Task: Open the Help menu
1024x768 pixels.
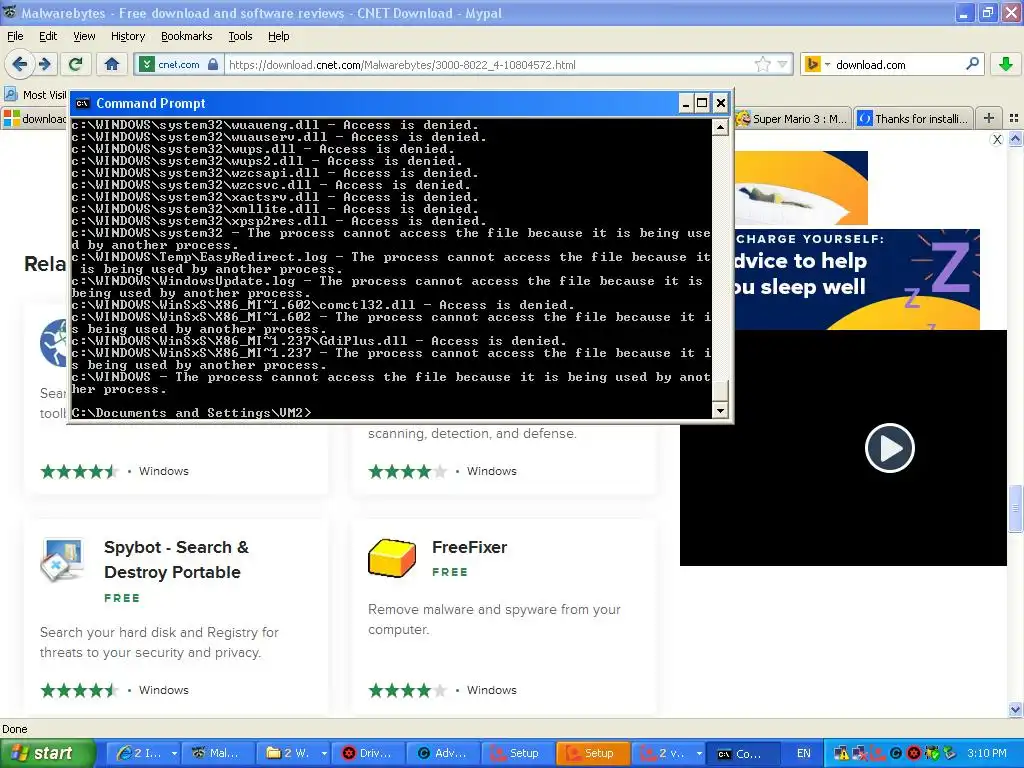Action: coord(278,36)
